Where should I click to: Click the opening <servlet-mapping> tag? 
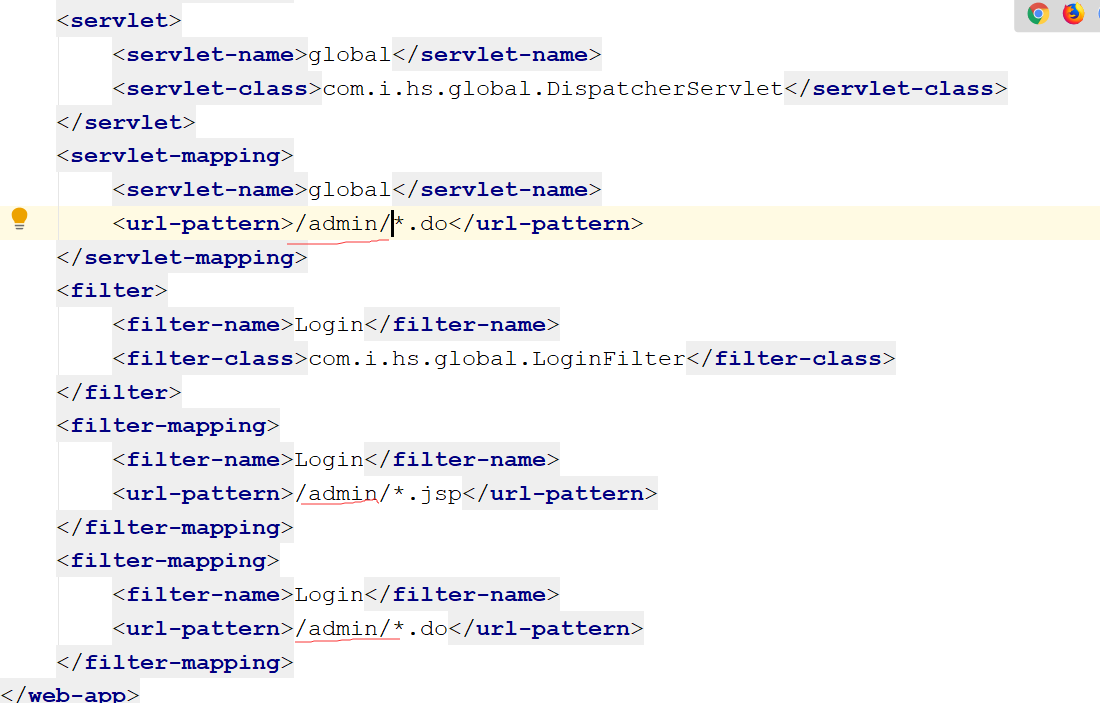pos(175,156)
